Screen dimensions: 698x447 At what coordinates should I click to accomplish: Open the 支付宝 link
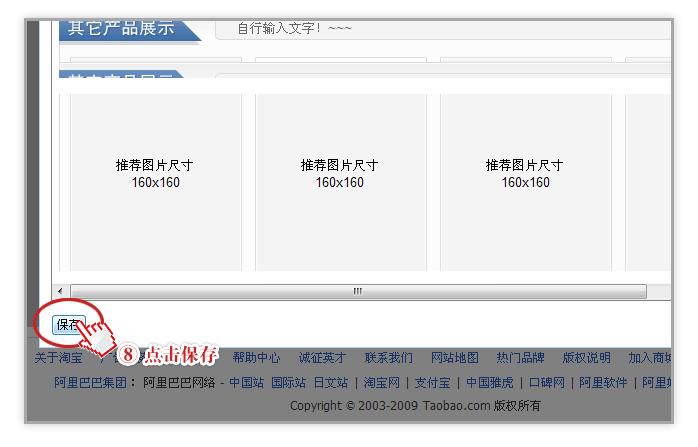click(x=432, y=382)
